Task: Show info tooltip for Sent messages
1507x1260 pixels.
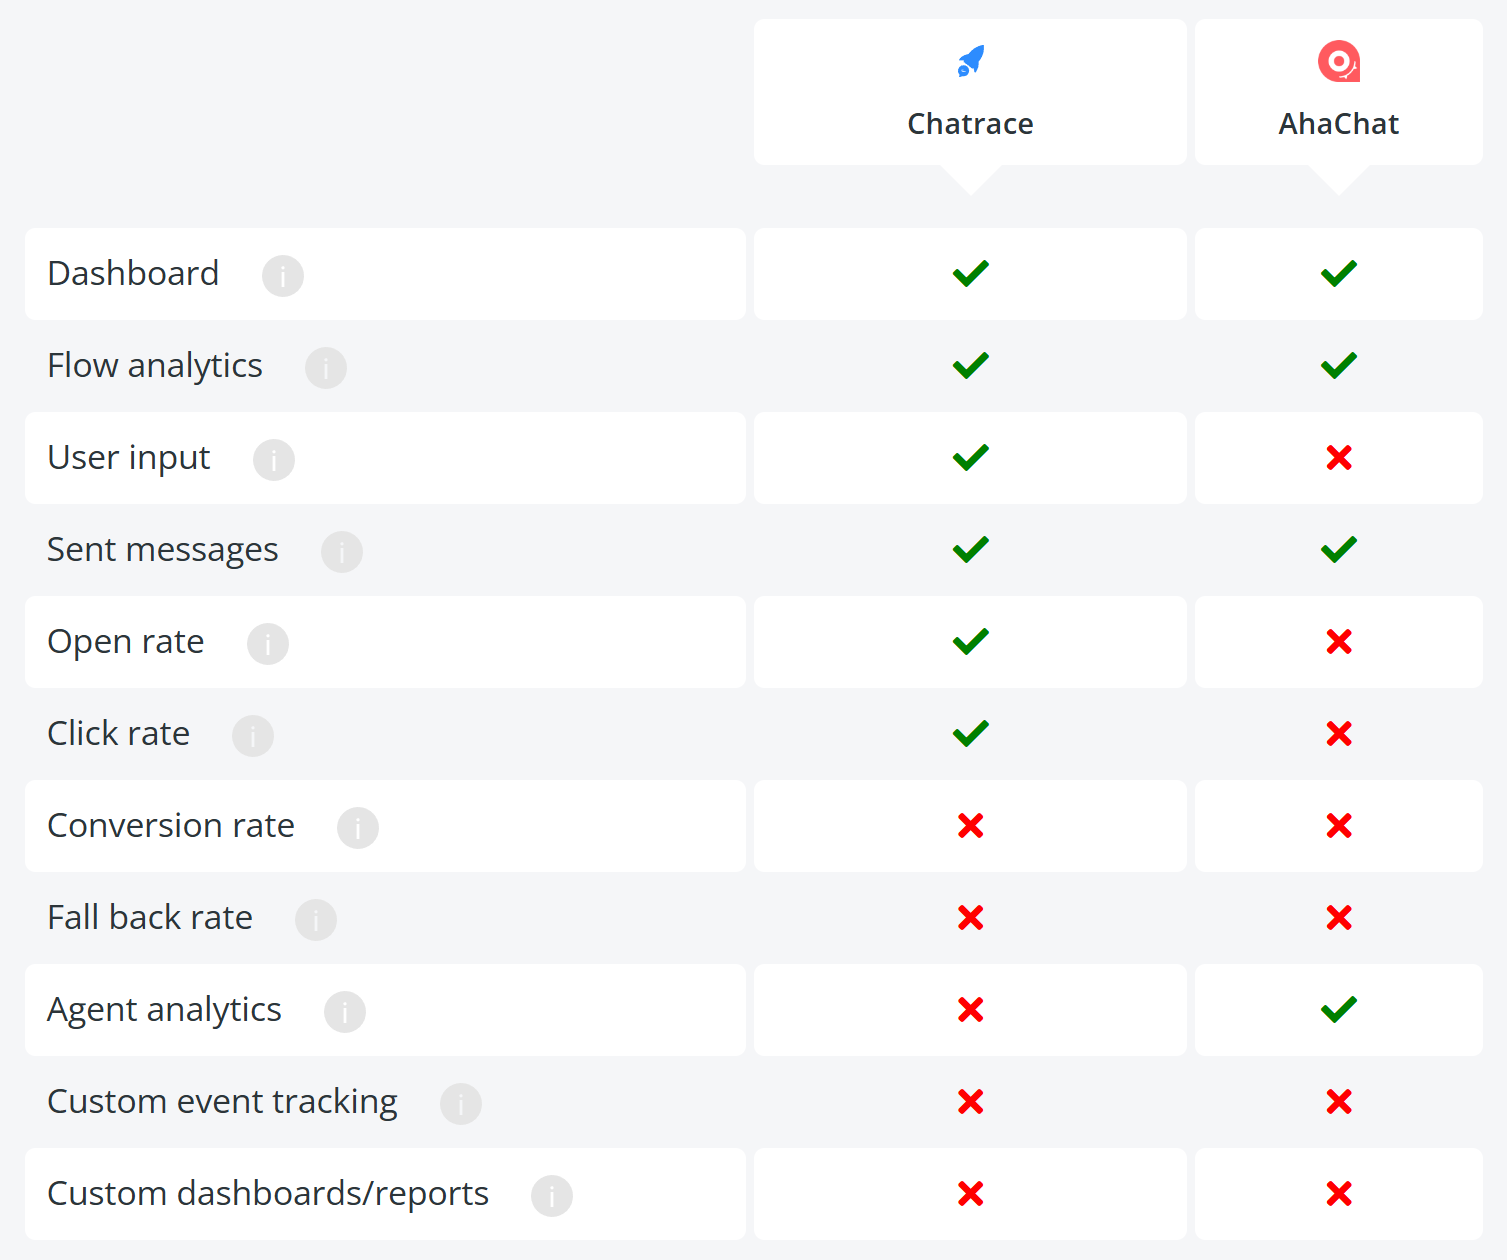Action: [x=342, y=551]
